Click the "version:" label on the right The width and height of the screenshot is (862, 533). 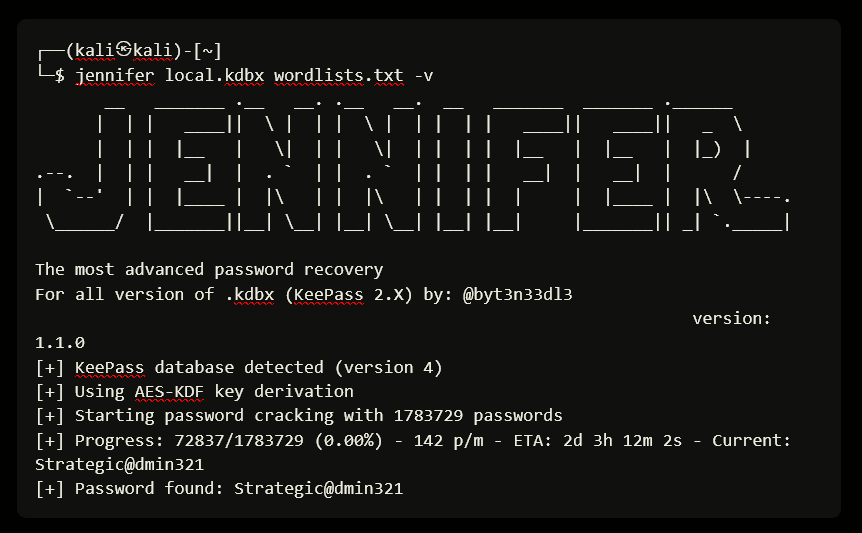tap(731, 318)
